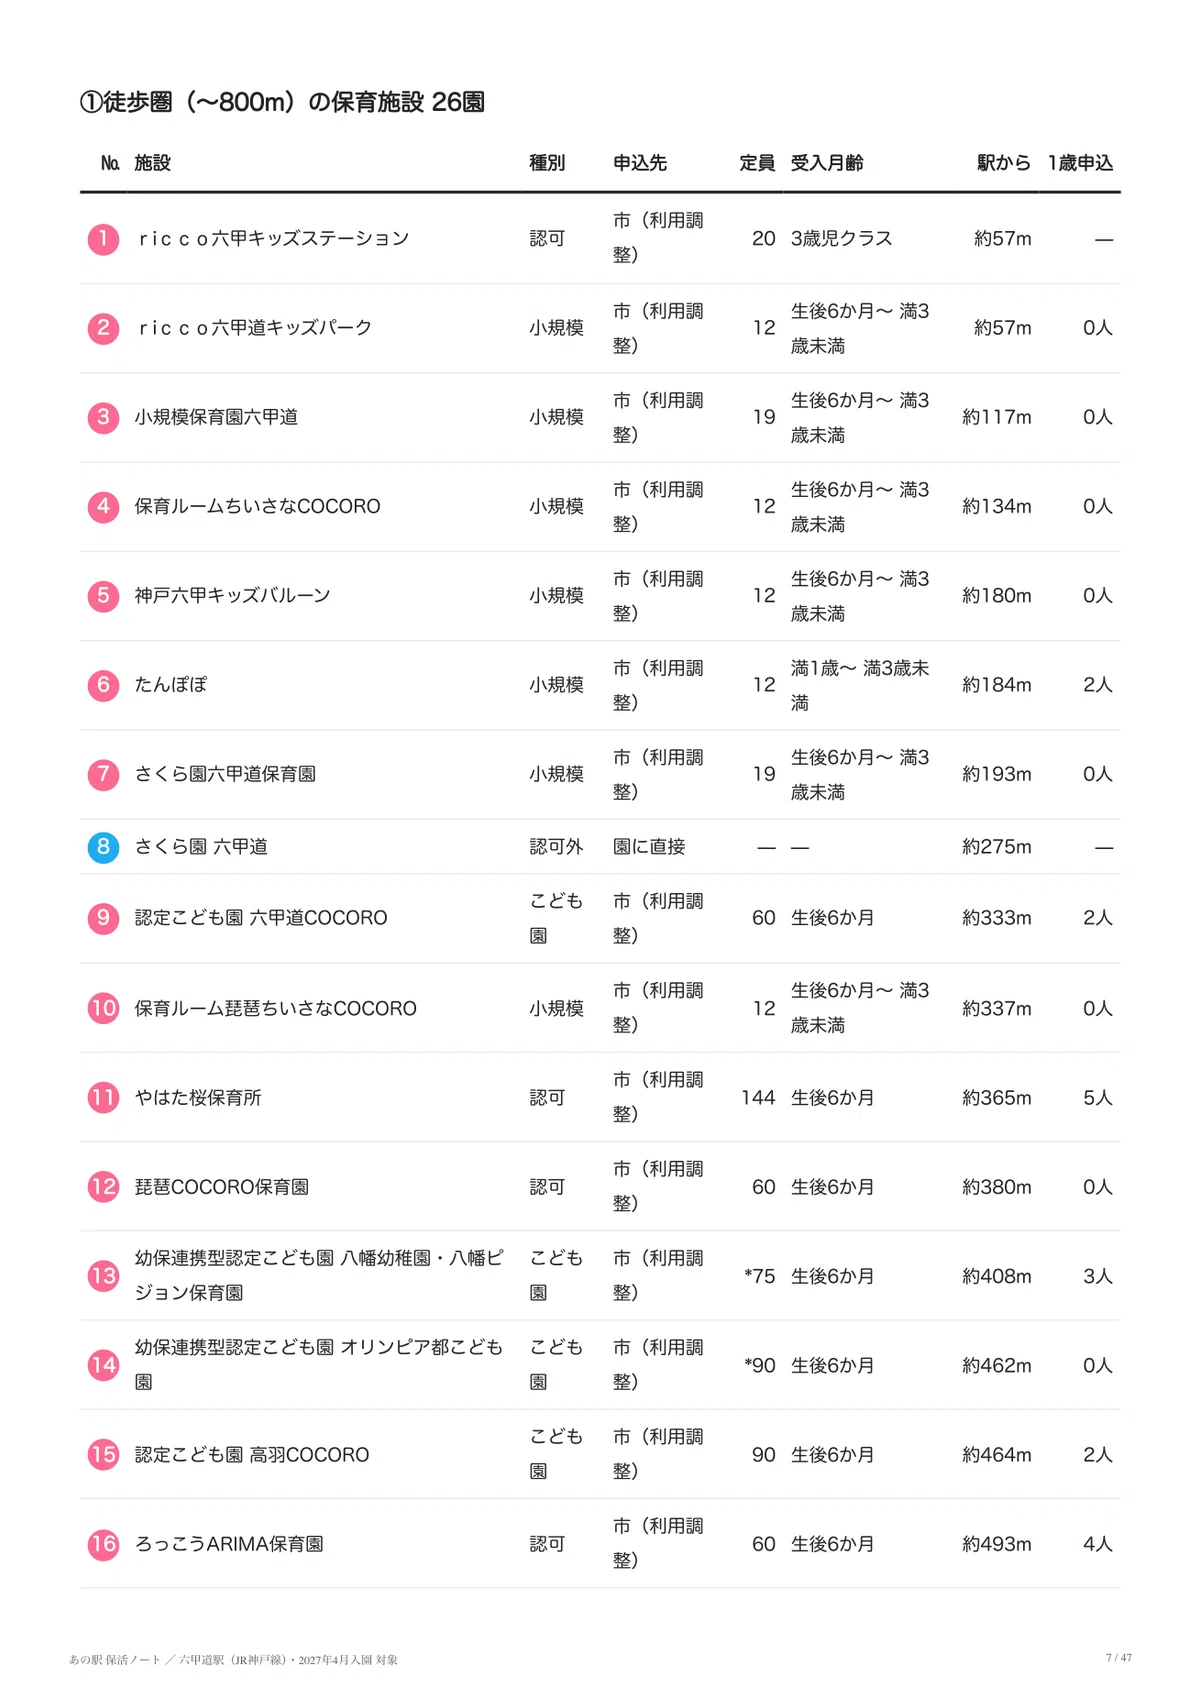This screenshot has width=1200, height=1699.
Task: Click the 施設 column header
Action: coord(152,163)
